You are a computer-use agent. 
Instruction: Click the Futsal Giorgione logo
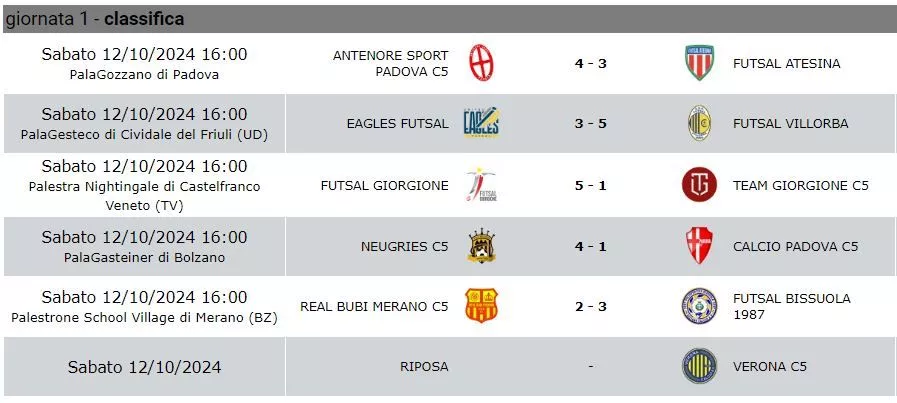point(481,185)
